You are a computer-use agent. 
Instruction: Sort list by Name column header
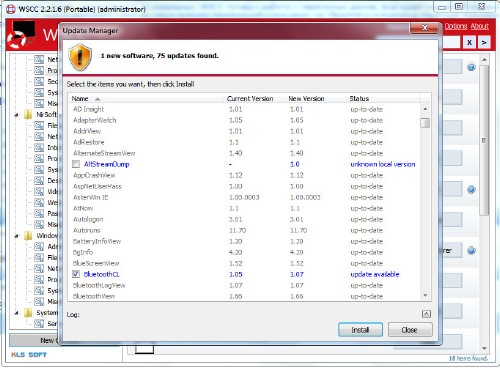pos(146,98)
